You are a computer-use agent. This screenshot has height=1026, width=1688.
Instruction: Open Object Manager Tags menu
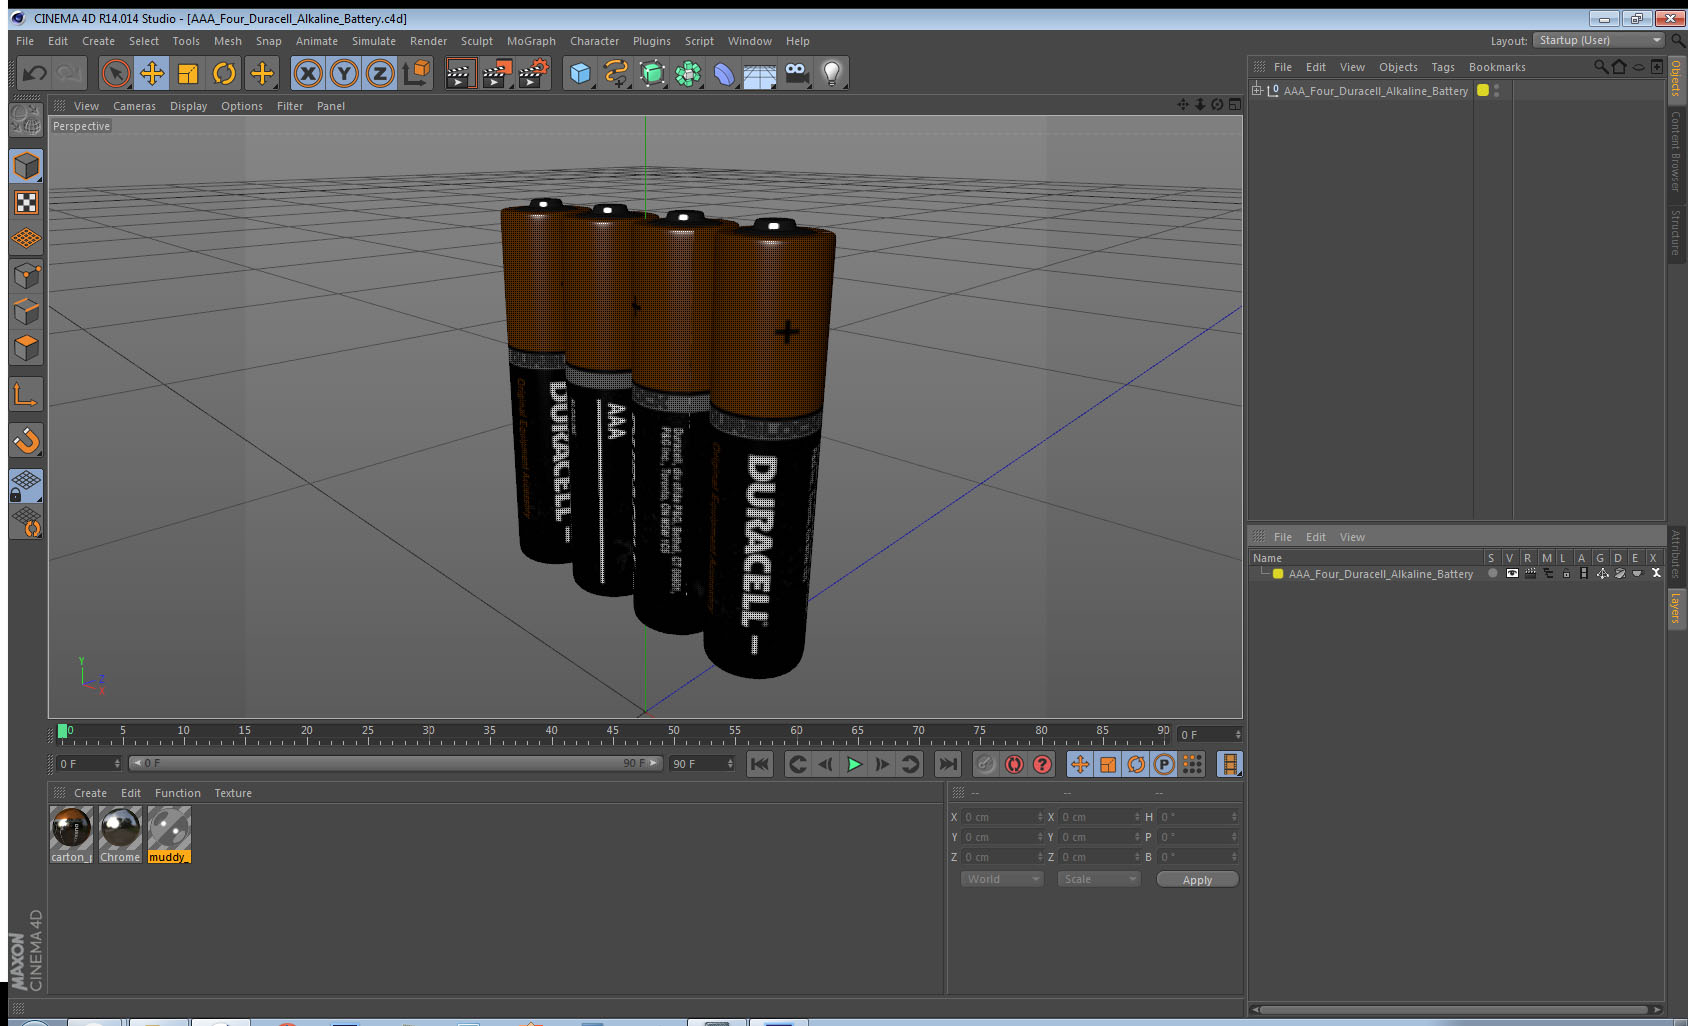click(x=1443, y=67)
